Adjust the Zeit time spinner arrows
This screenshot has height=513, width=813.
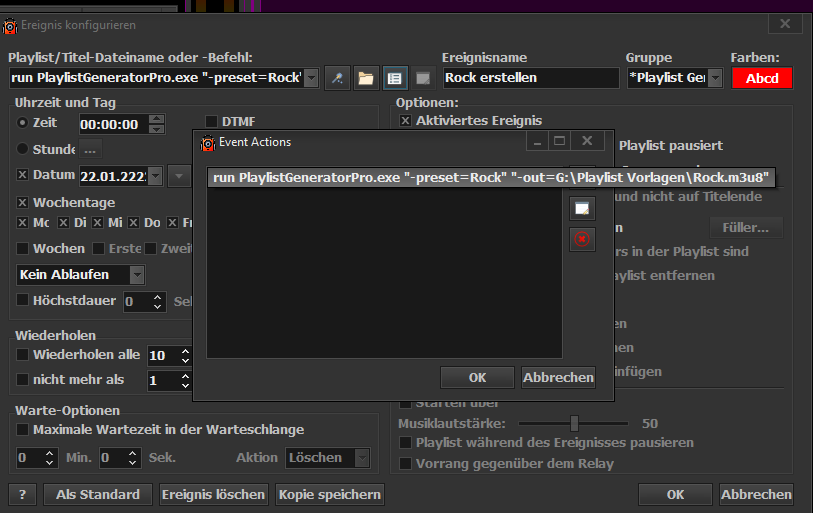click(x=156, y=124)
